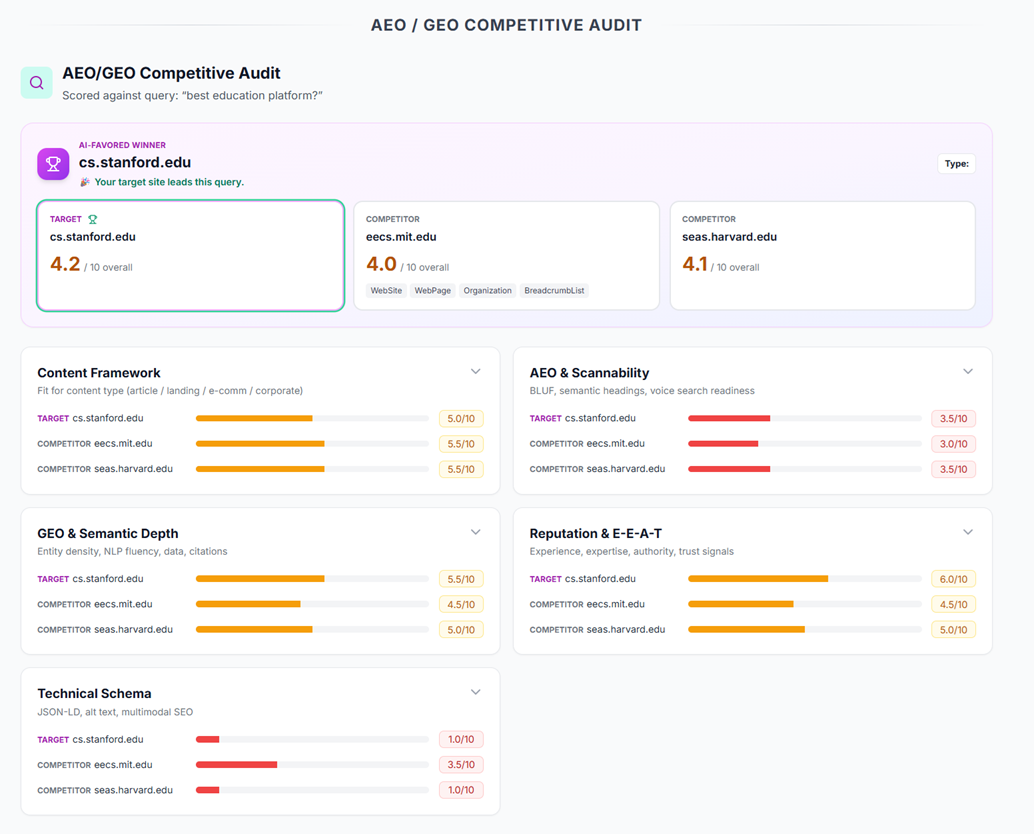
Task: Click 'Entity density, NLP fluency' description
Action: (133, 551)
